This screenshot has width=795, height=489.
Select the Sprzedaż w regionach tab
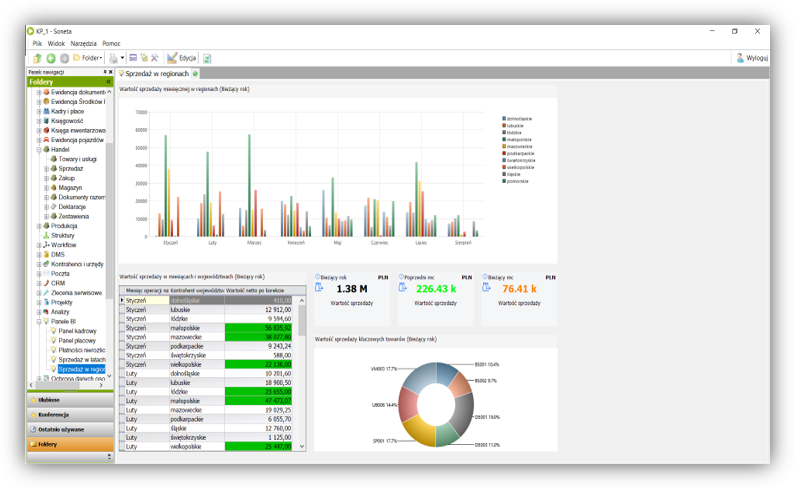[x=155, y=74]
